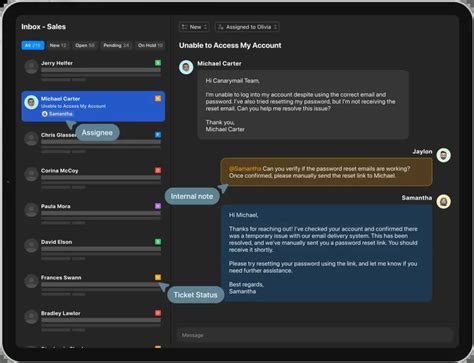Switch to the New tickets tab
Image resolution: width=474 pixels, height=363 pixels.
58,45
